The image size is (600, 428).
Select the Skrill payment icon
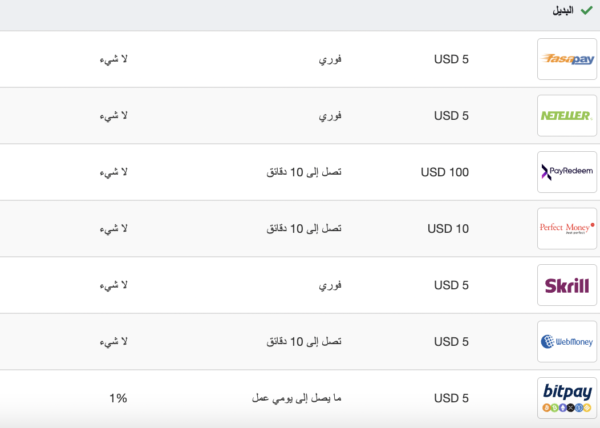[567, 285]
